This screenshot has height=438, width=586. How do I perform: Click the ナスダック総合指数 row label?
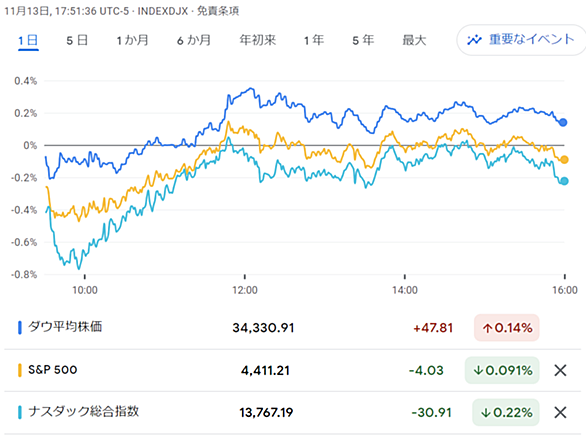tap(84, 412)
